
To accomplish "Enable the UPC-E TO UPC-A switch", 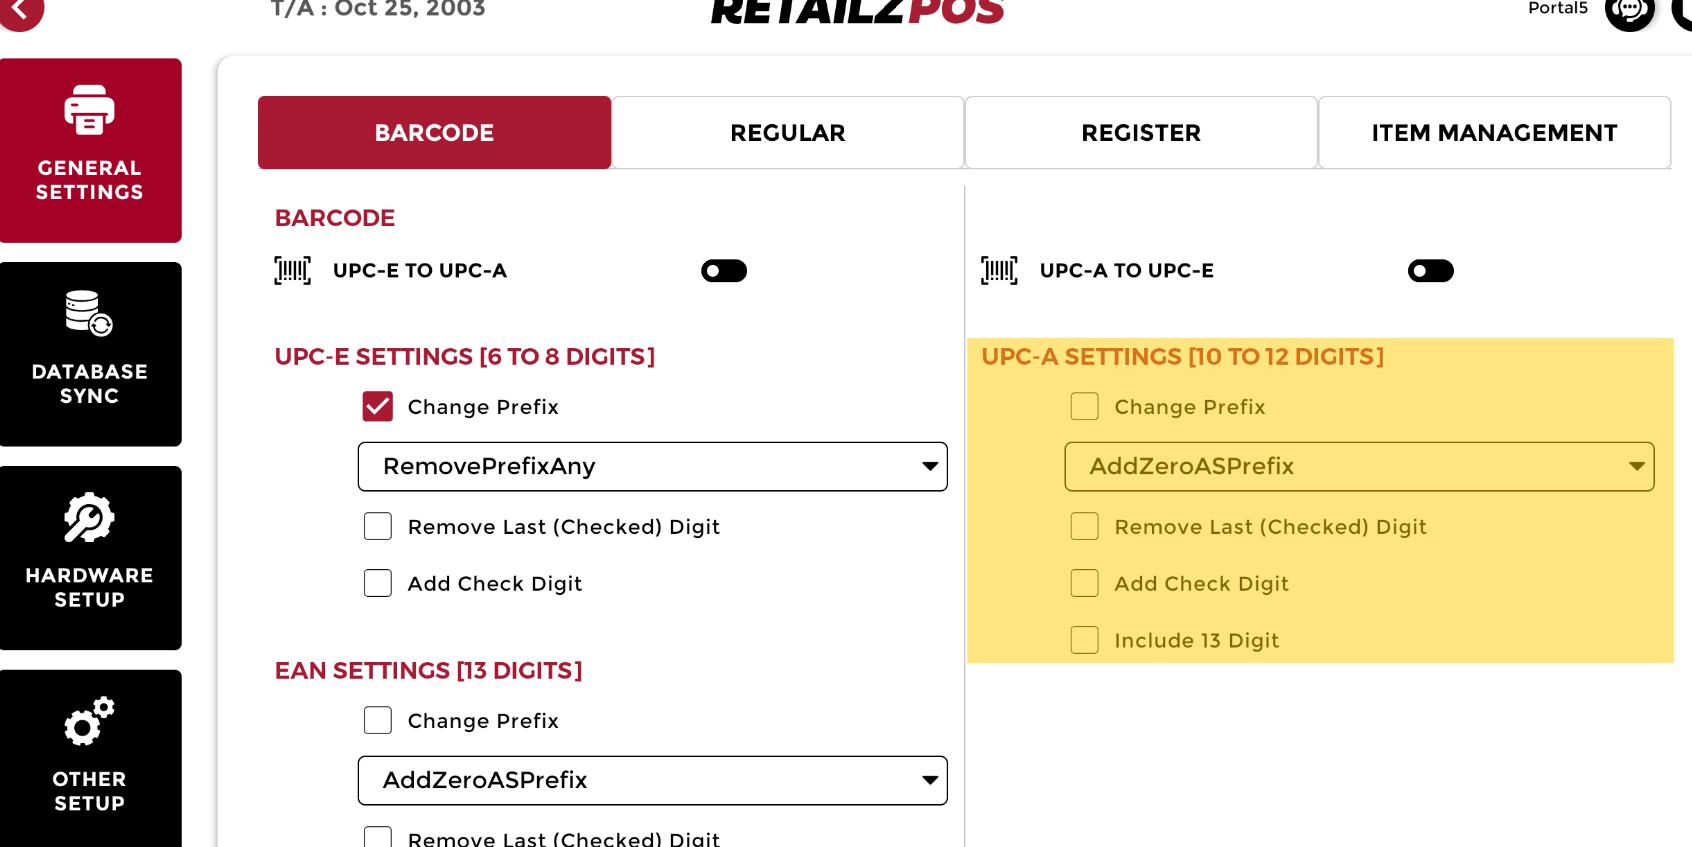I will 724,271.
